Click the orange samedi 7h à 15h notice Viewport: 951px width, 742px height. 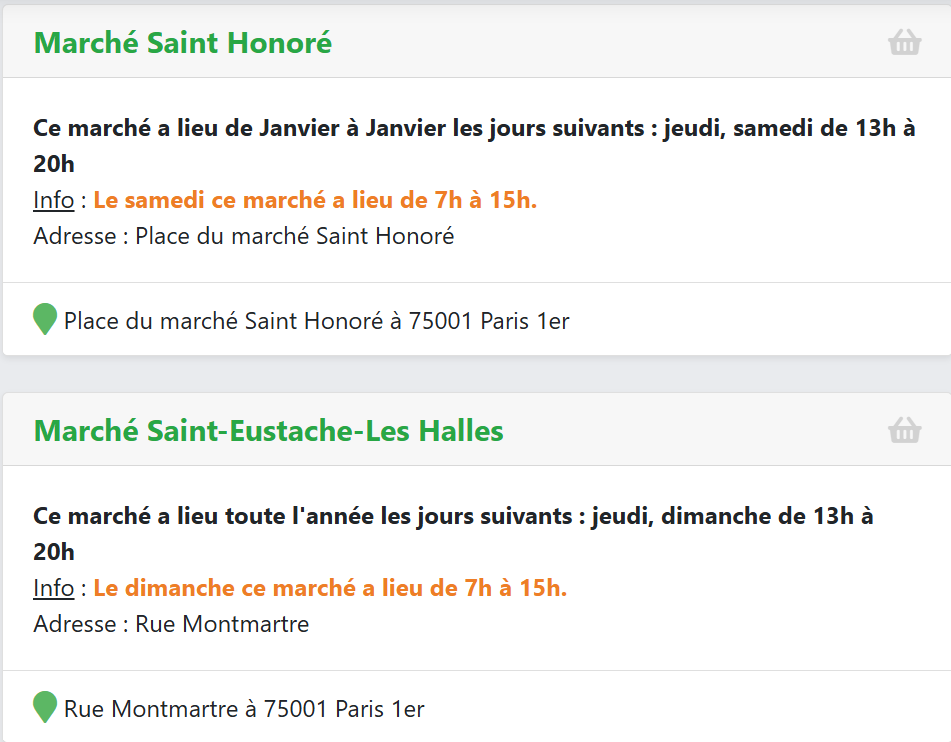[315, 200]
